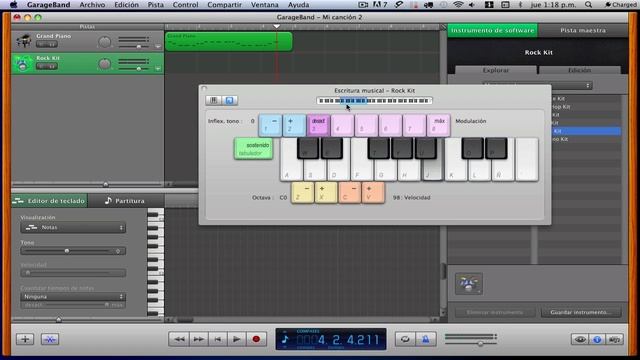Click the Eliminar instrumento button
The width and height of the screenshot is (640, 360).
pyautogui.click(x=495, y=312)
